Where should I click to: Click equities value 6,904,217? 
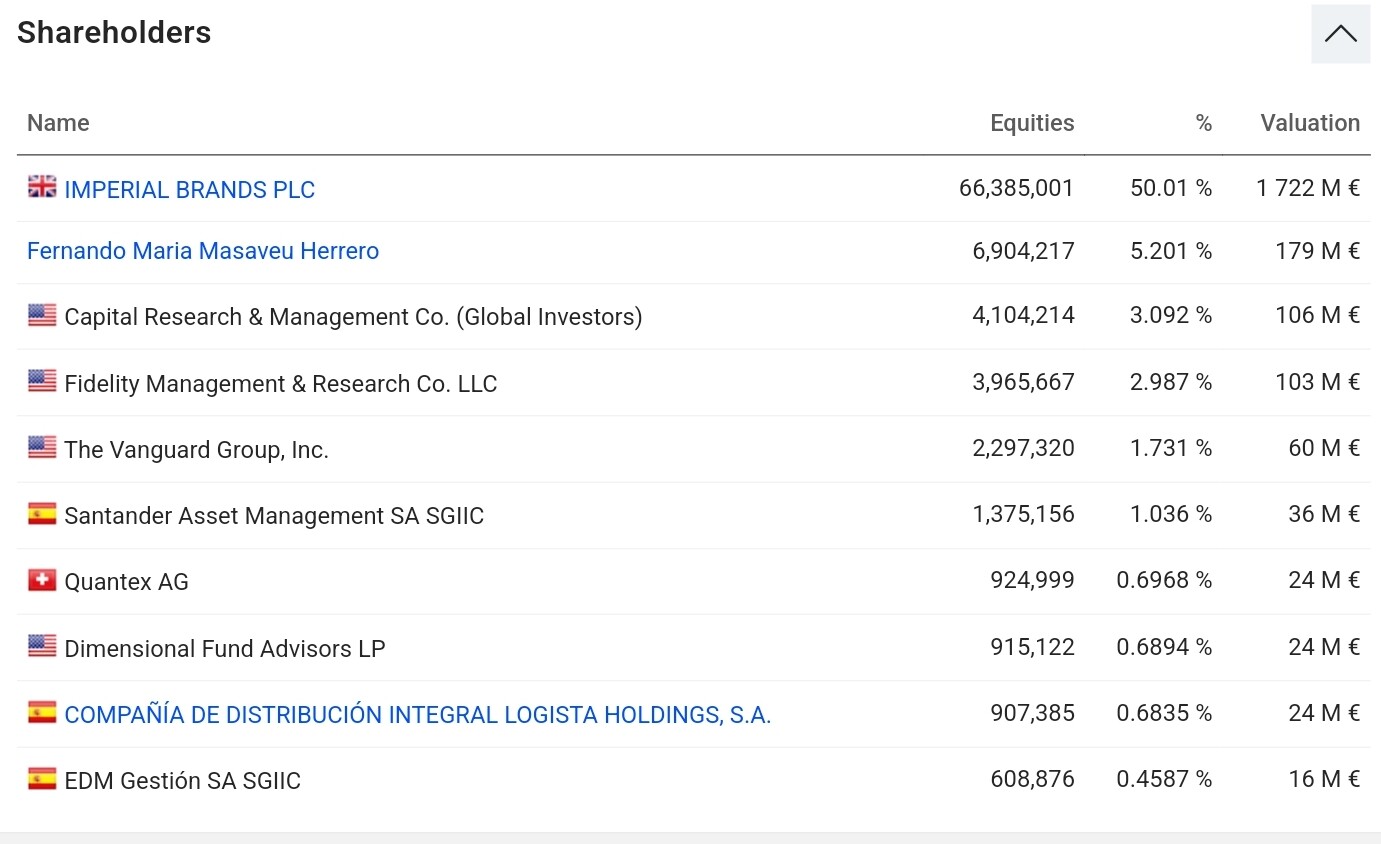click(x=1023, y=251)
